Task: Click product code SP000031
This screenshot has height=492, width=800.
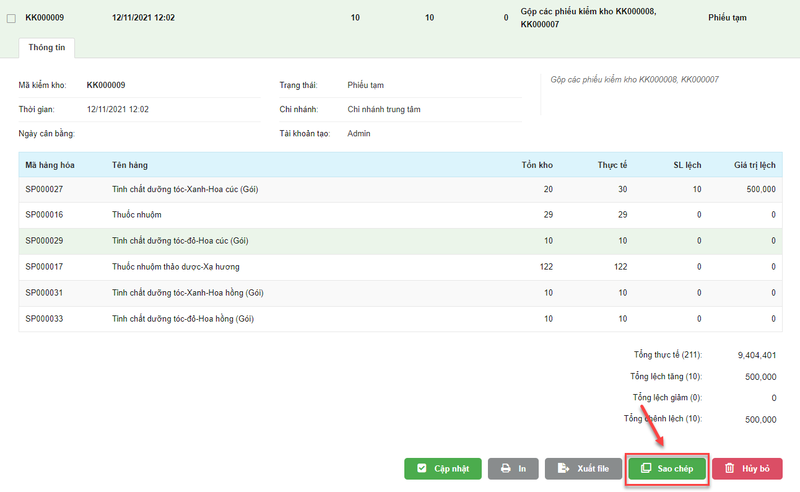Action: click(44, 293)
